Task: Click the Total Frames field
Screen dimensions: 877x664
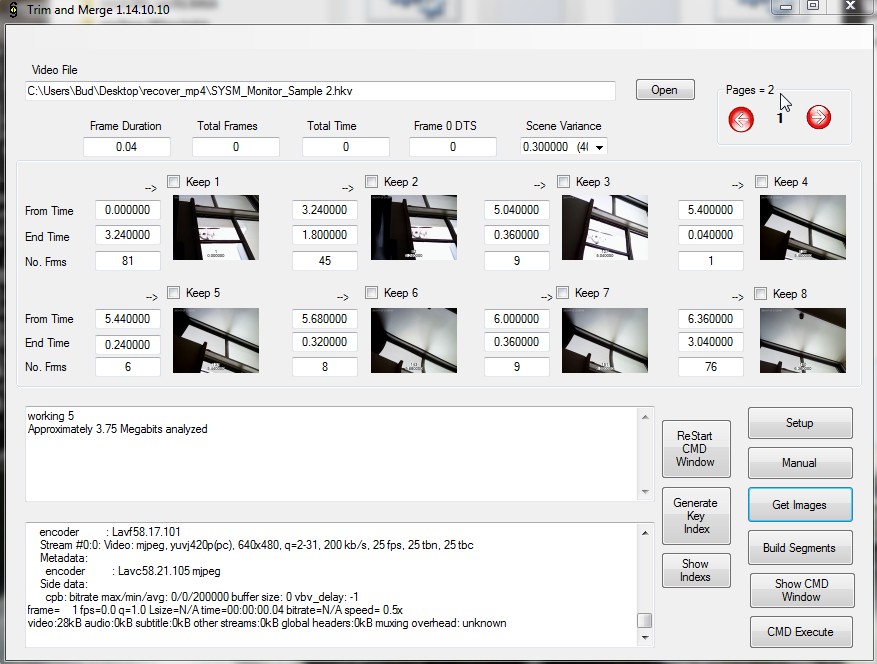Action: [236, 147]
